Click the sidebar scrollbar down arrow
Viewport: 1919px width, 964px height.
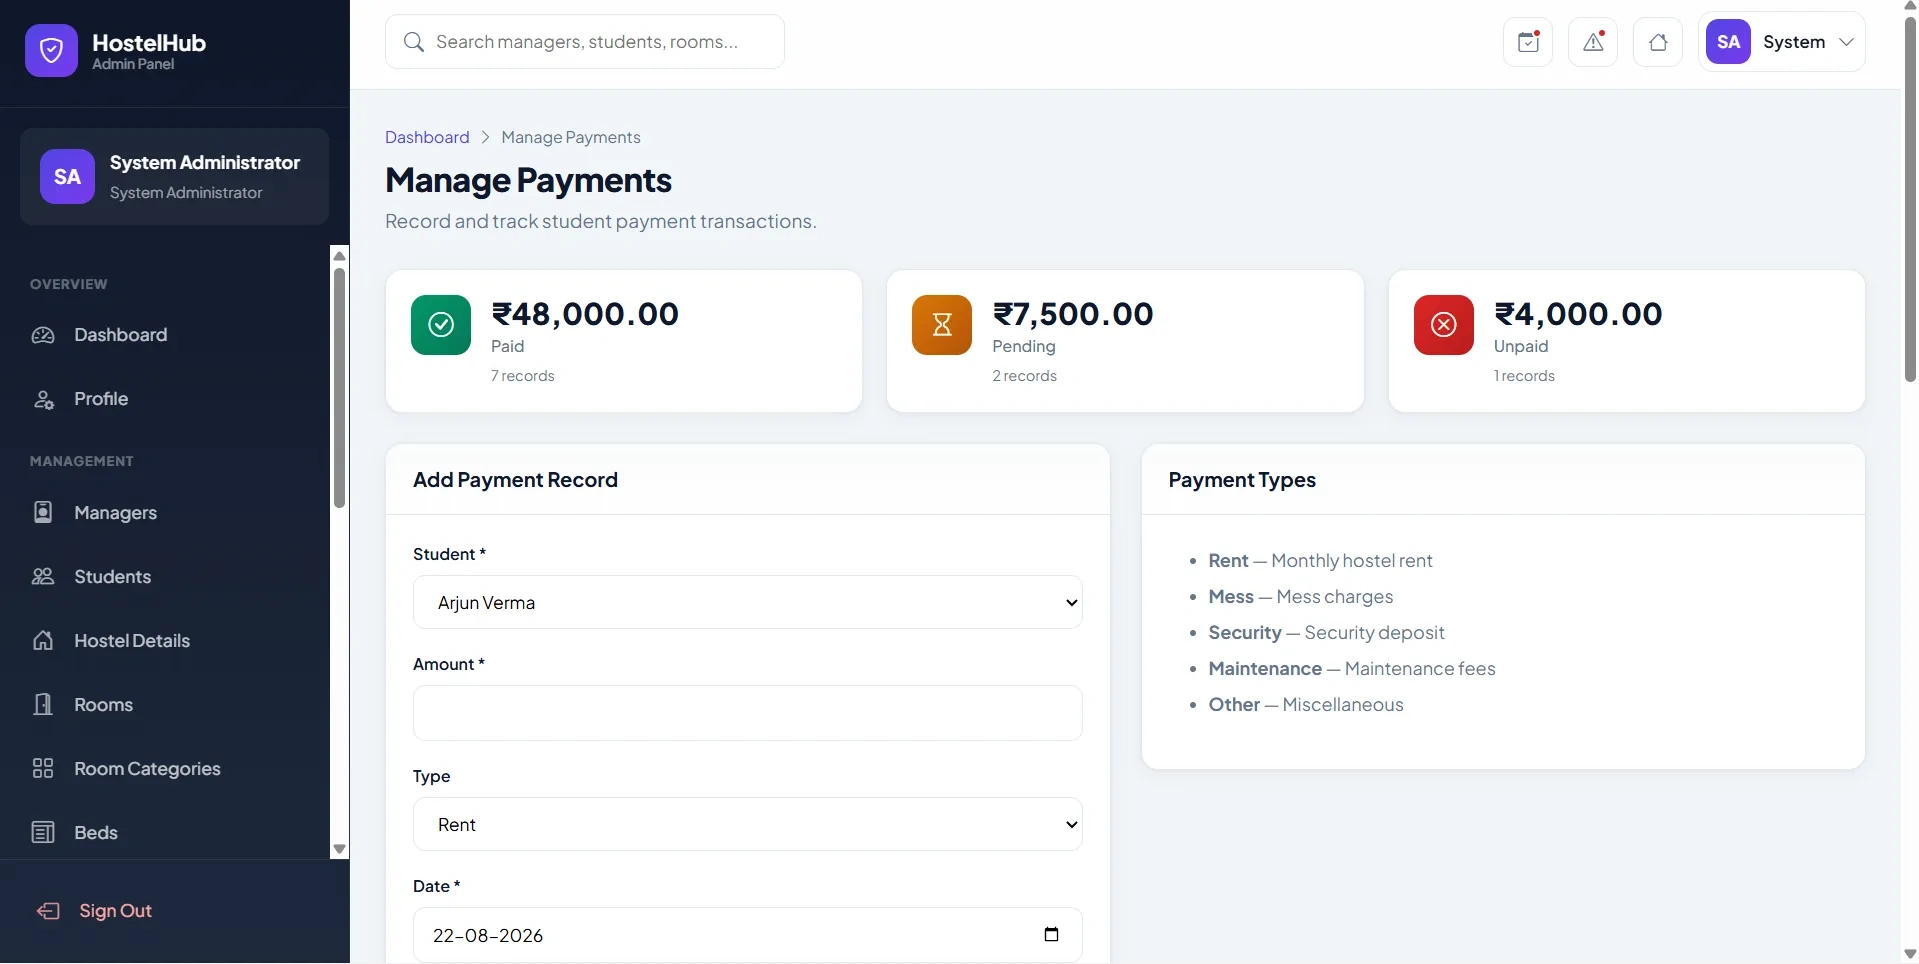[x=339, y=849]
